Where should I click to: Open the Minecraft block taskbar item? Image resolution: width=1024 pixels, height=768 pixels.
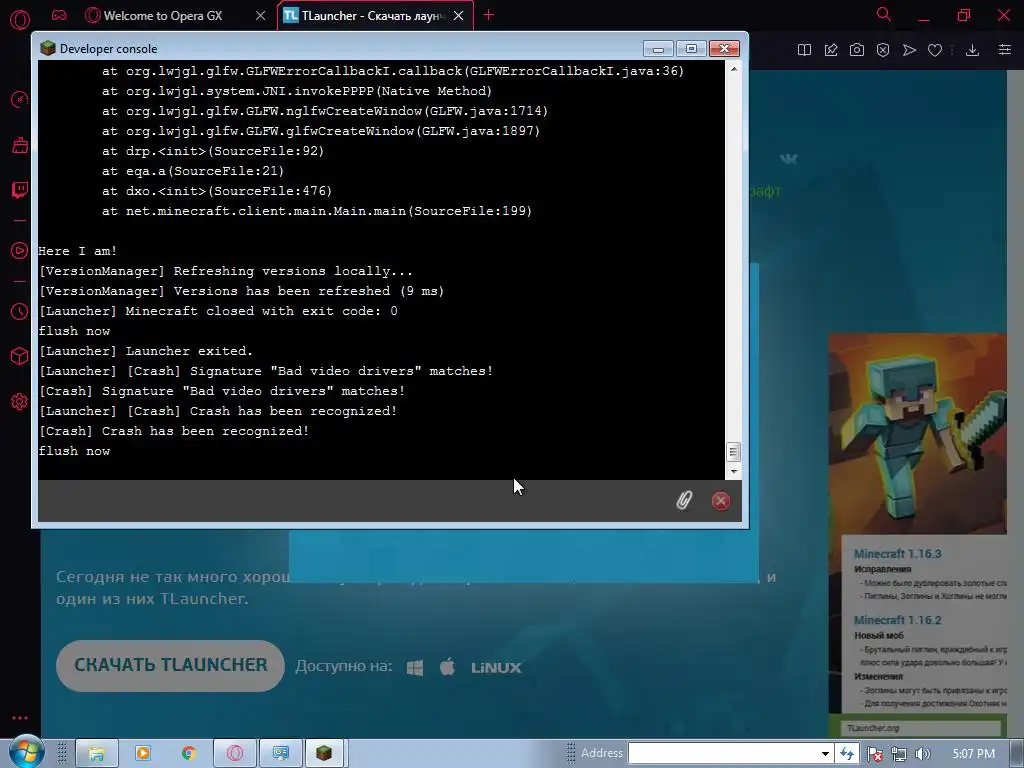[324, 753]
